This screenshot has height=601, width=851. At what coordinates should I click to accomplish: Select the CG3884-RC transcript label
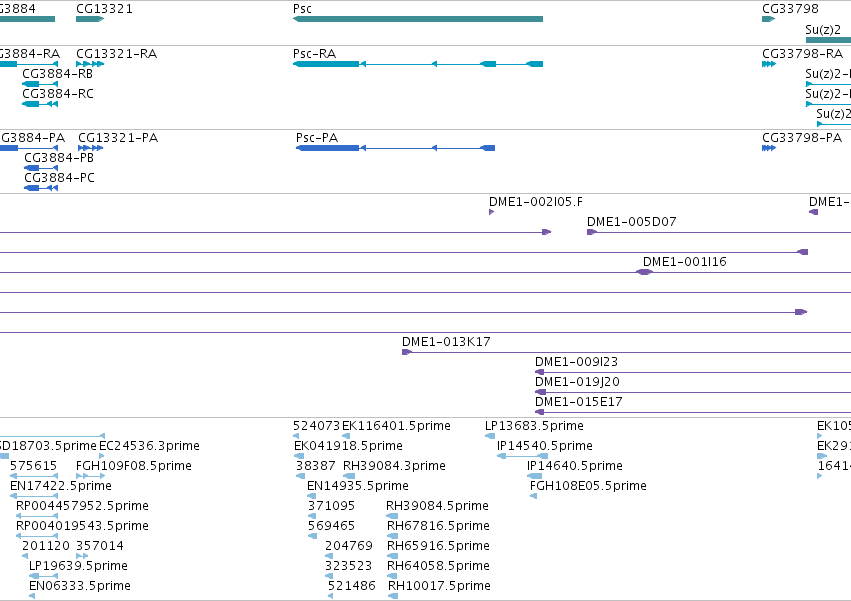[58, 94]
